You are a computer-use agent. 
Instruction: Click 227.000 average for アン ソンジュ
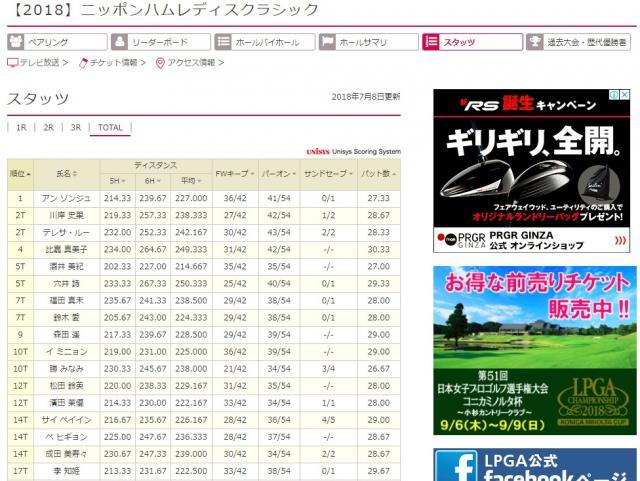[191, 198]
